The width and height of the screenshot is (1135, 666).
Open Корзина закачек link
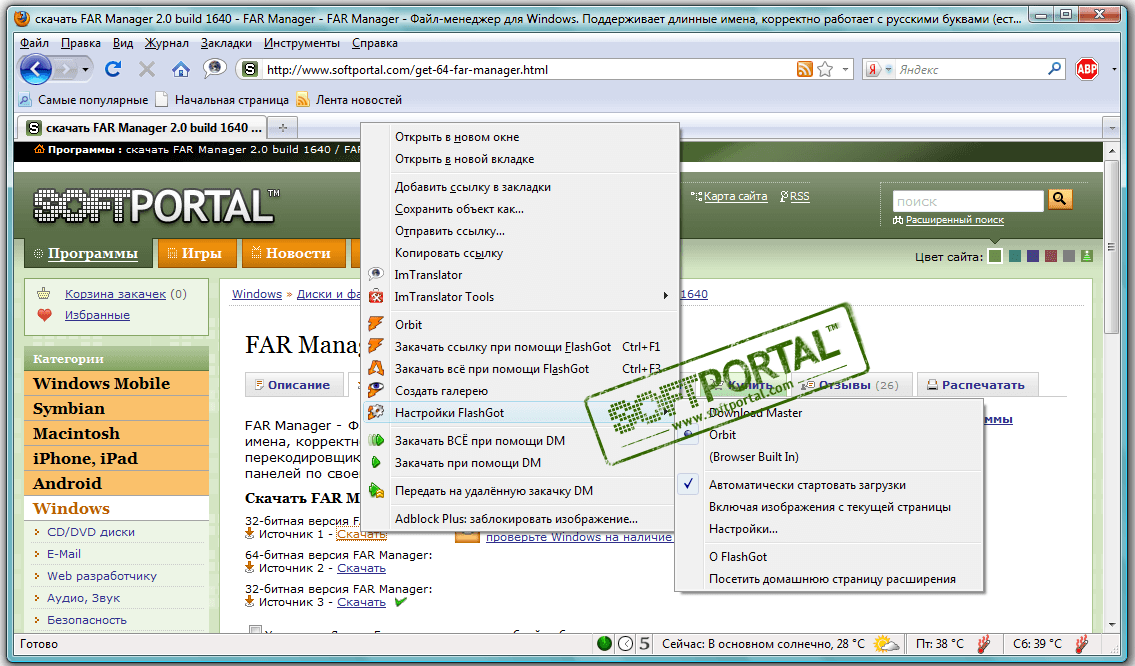(x=115, y=294)
